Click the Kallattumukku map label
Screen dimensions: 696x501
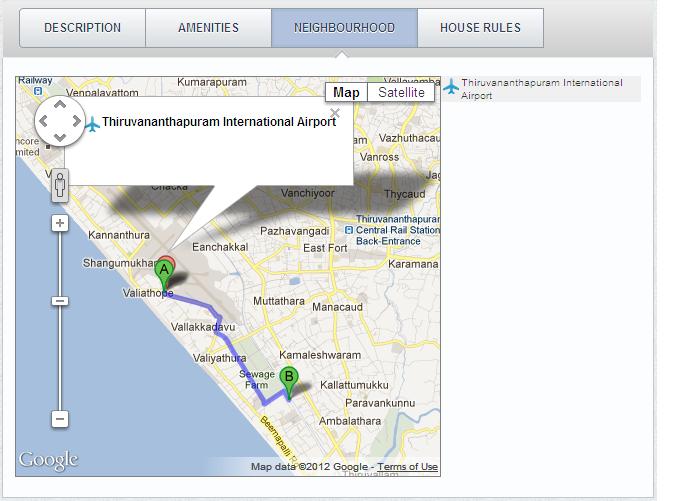point(354,385)
